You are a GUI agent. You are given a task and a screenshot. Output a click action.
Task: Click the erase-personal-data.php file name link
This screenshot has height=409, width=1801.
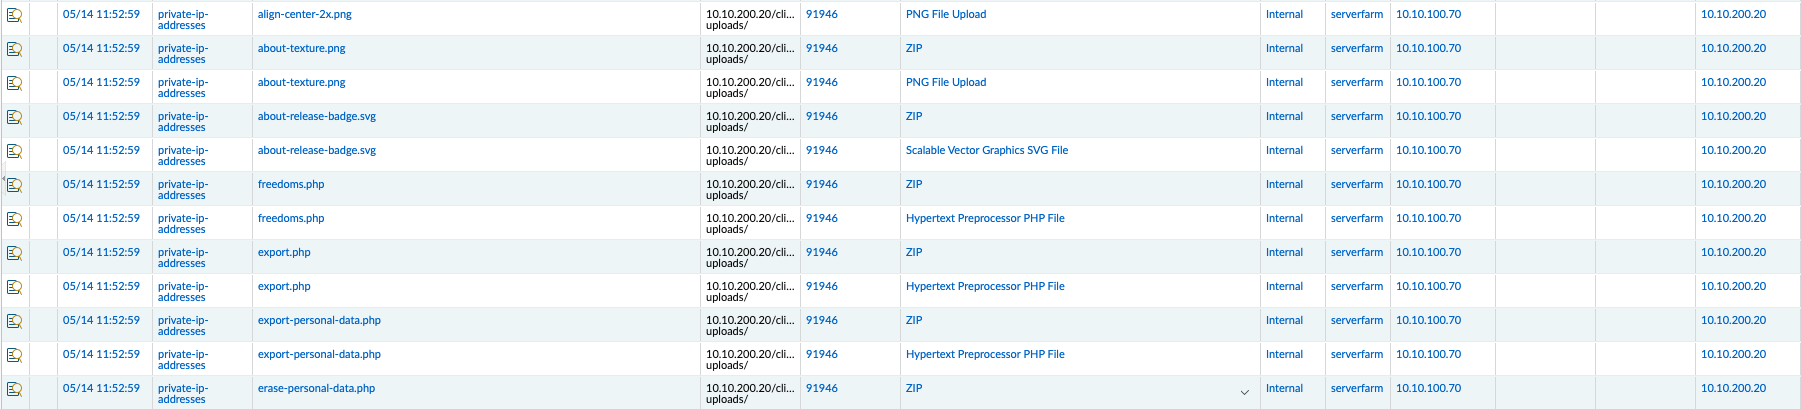pyautogui.click(x=316, y=389)
